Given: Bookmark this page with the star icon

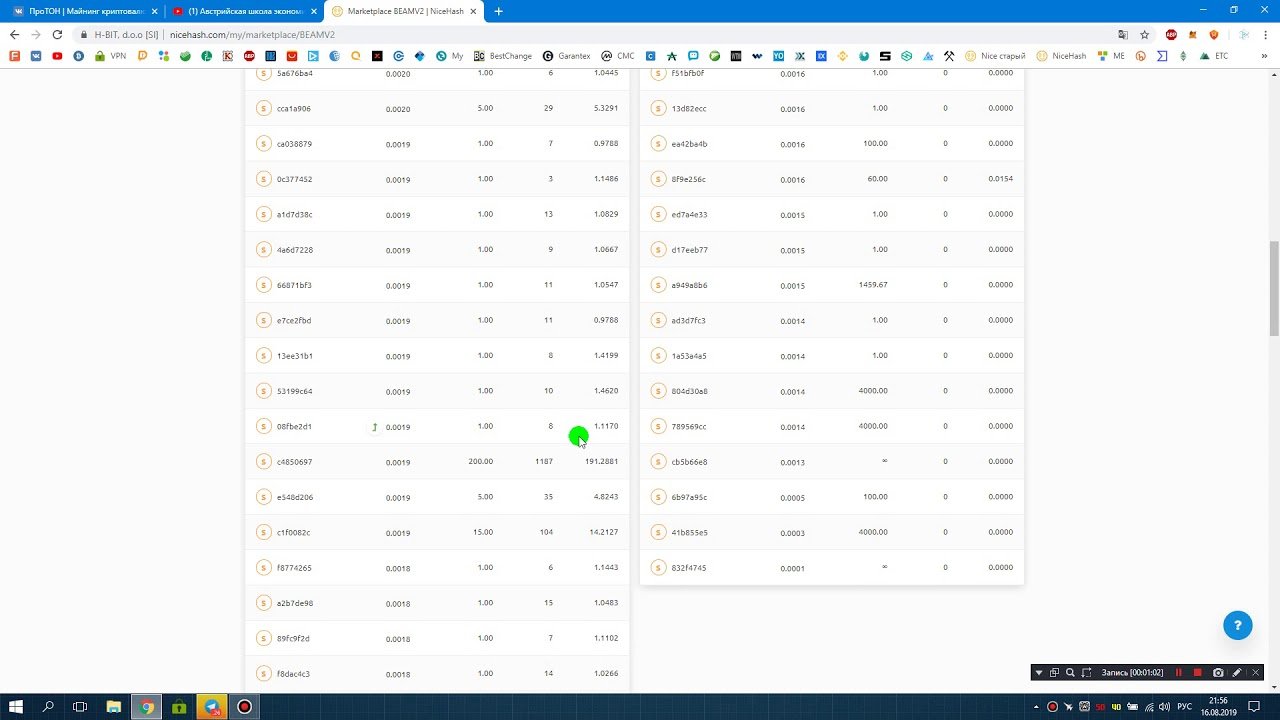Looking at the screenshot, I should 1145,34.
